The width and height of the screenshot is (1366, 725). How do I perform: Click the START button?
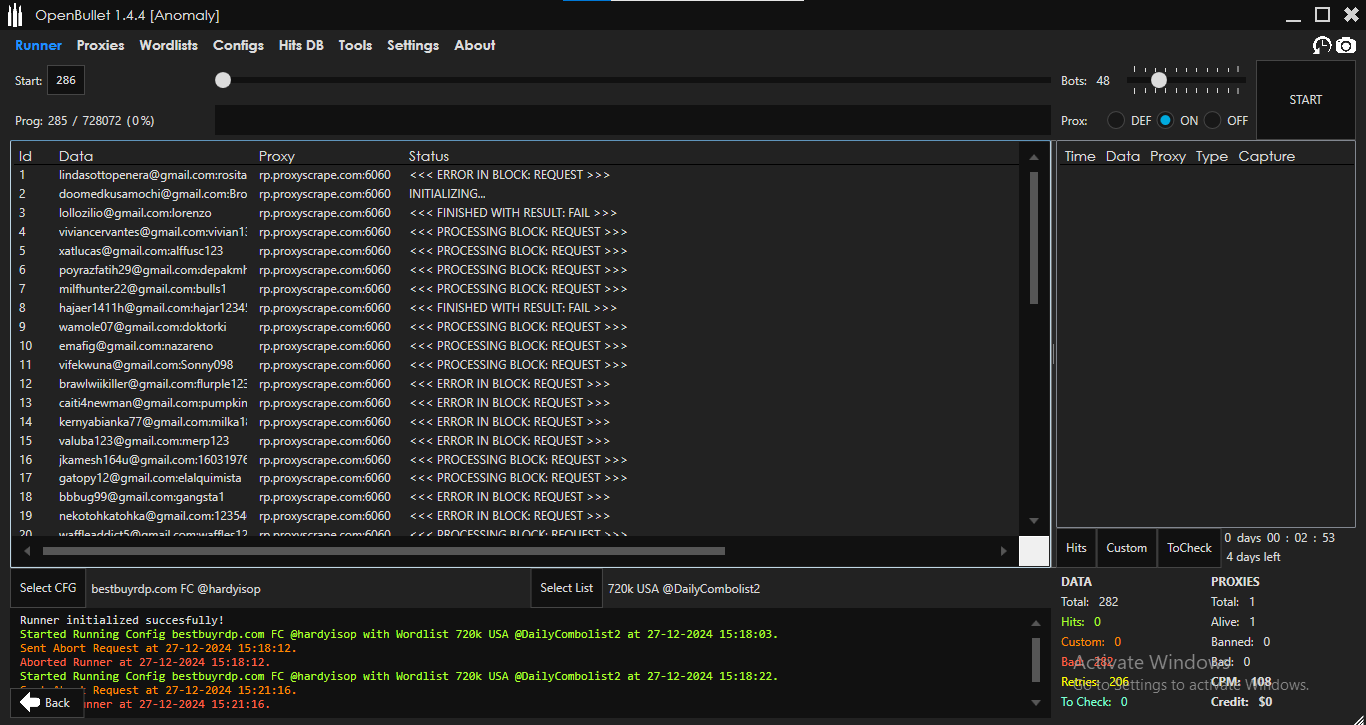click(1306, 100)
